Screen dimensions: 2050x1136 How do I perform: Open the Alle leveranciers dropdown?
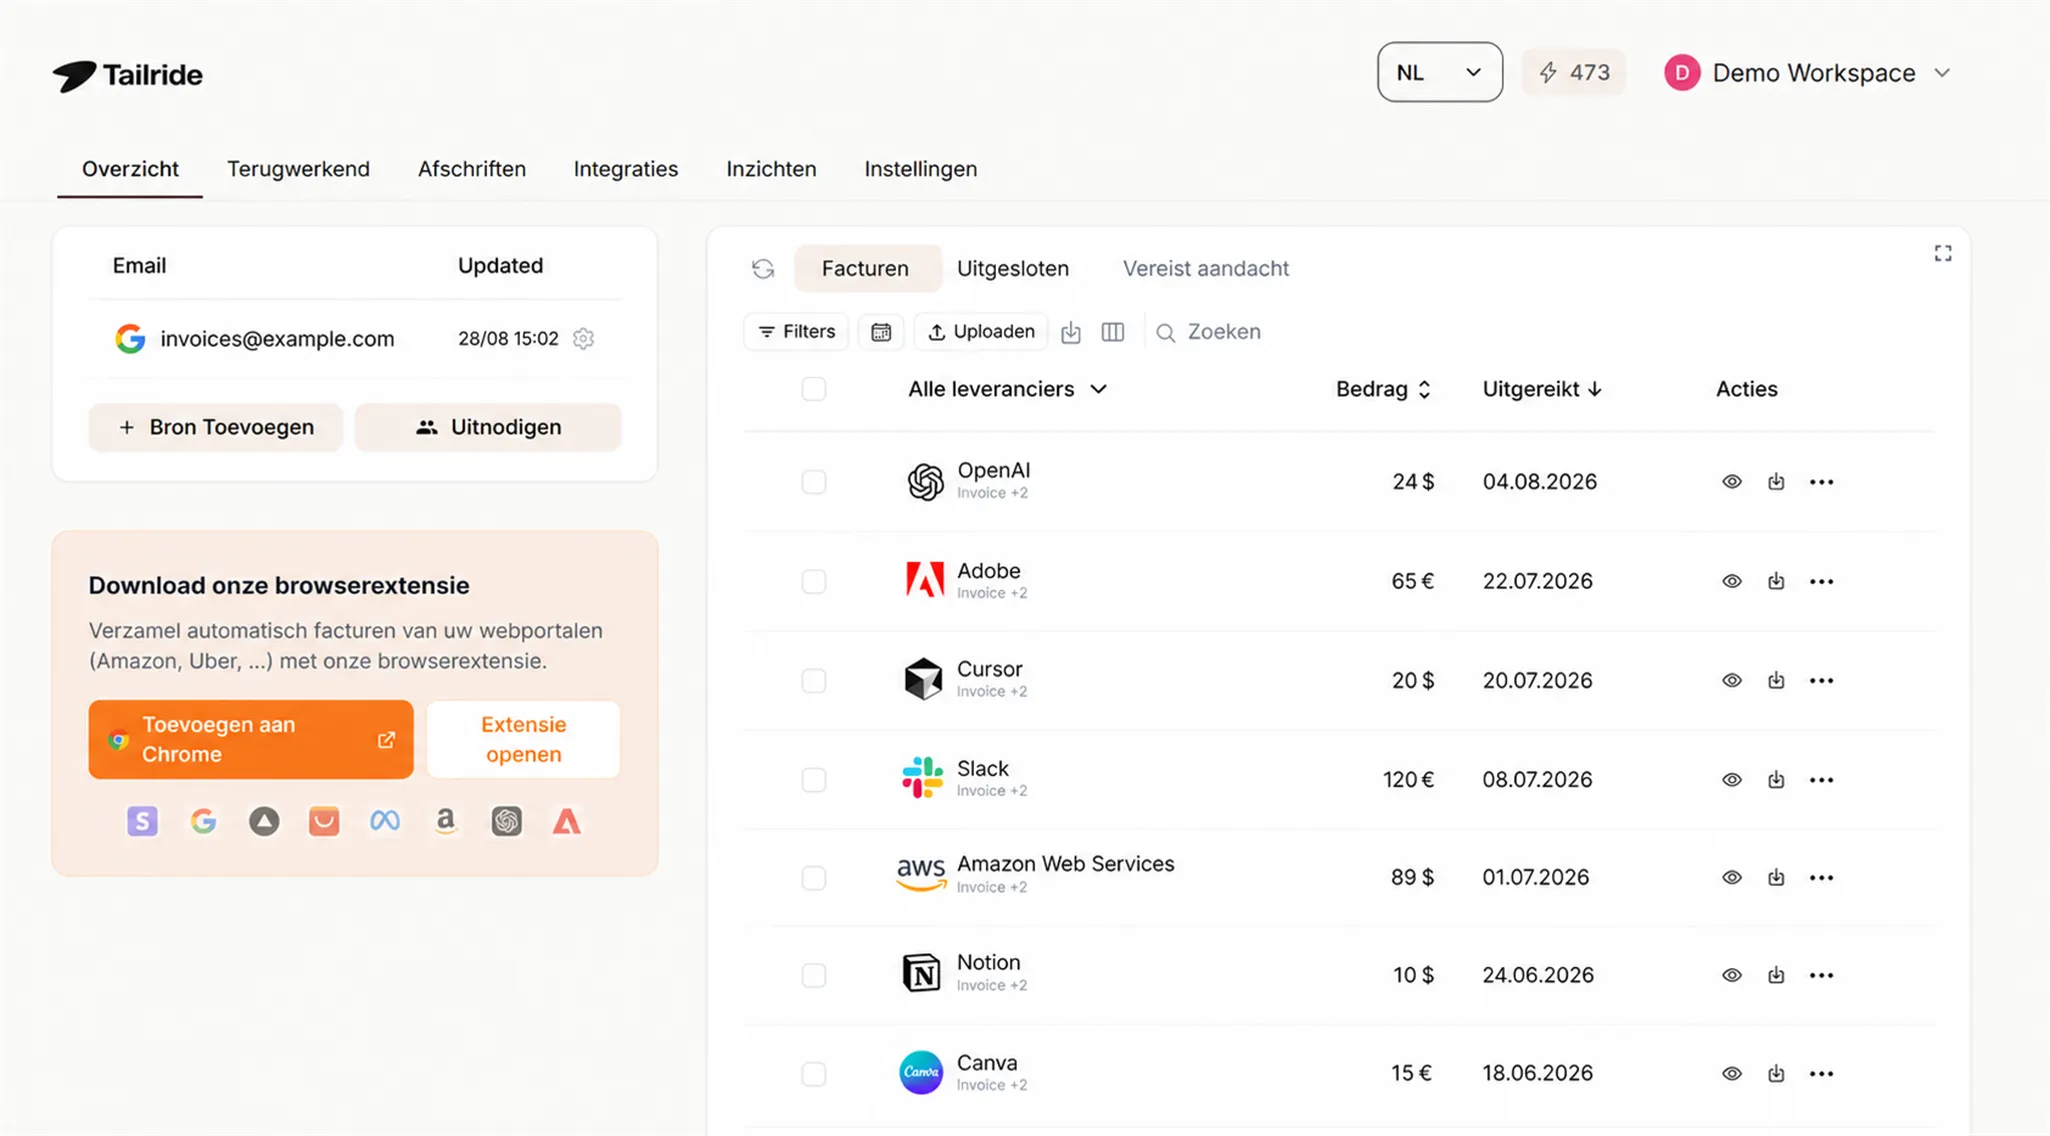click(1007, 389)
